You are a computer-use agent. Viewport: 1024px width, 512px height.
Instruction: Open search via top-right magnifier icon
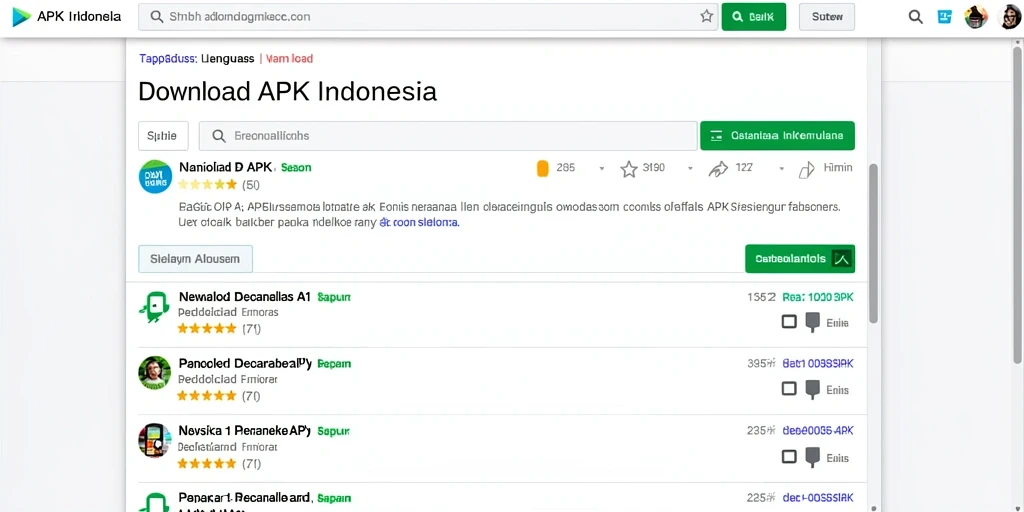pos(916,17)
